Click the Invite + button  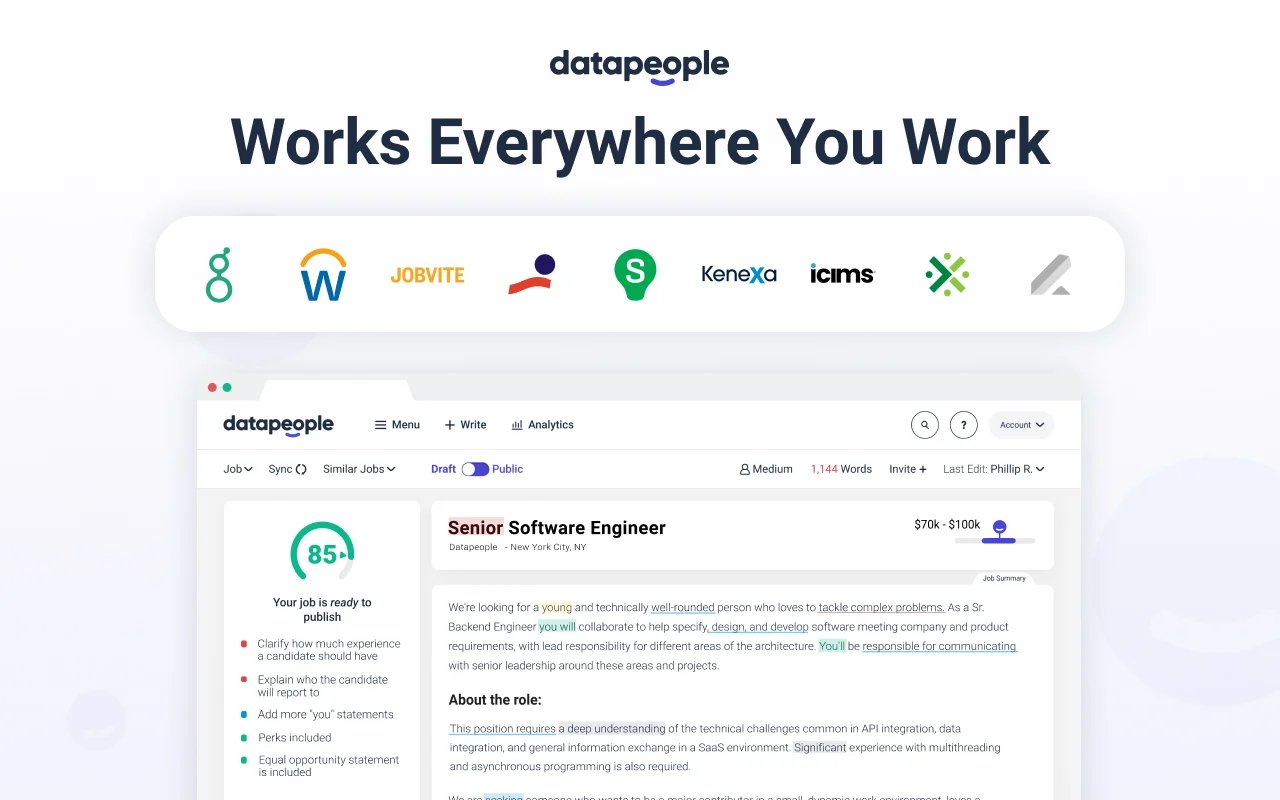pos(907,469)
